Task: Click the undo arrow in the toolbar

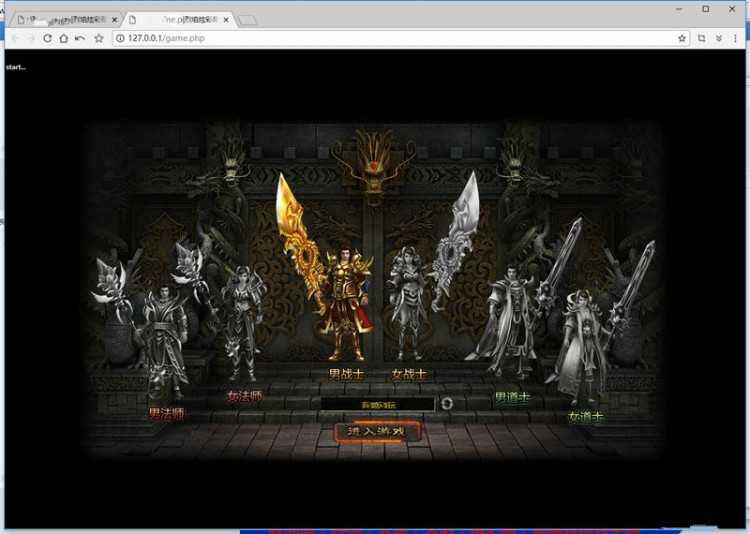Action: coord(80,38)
